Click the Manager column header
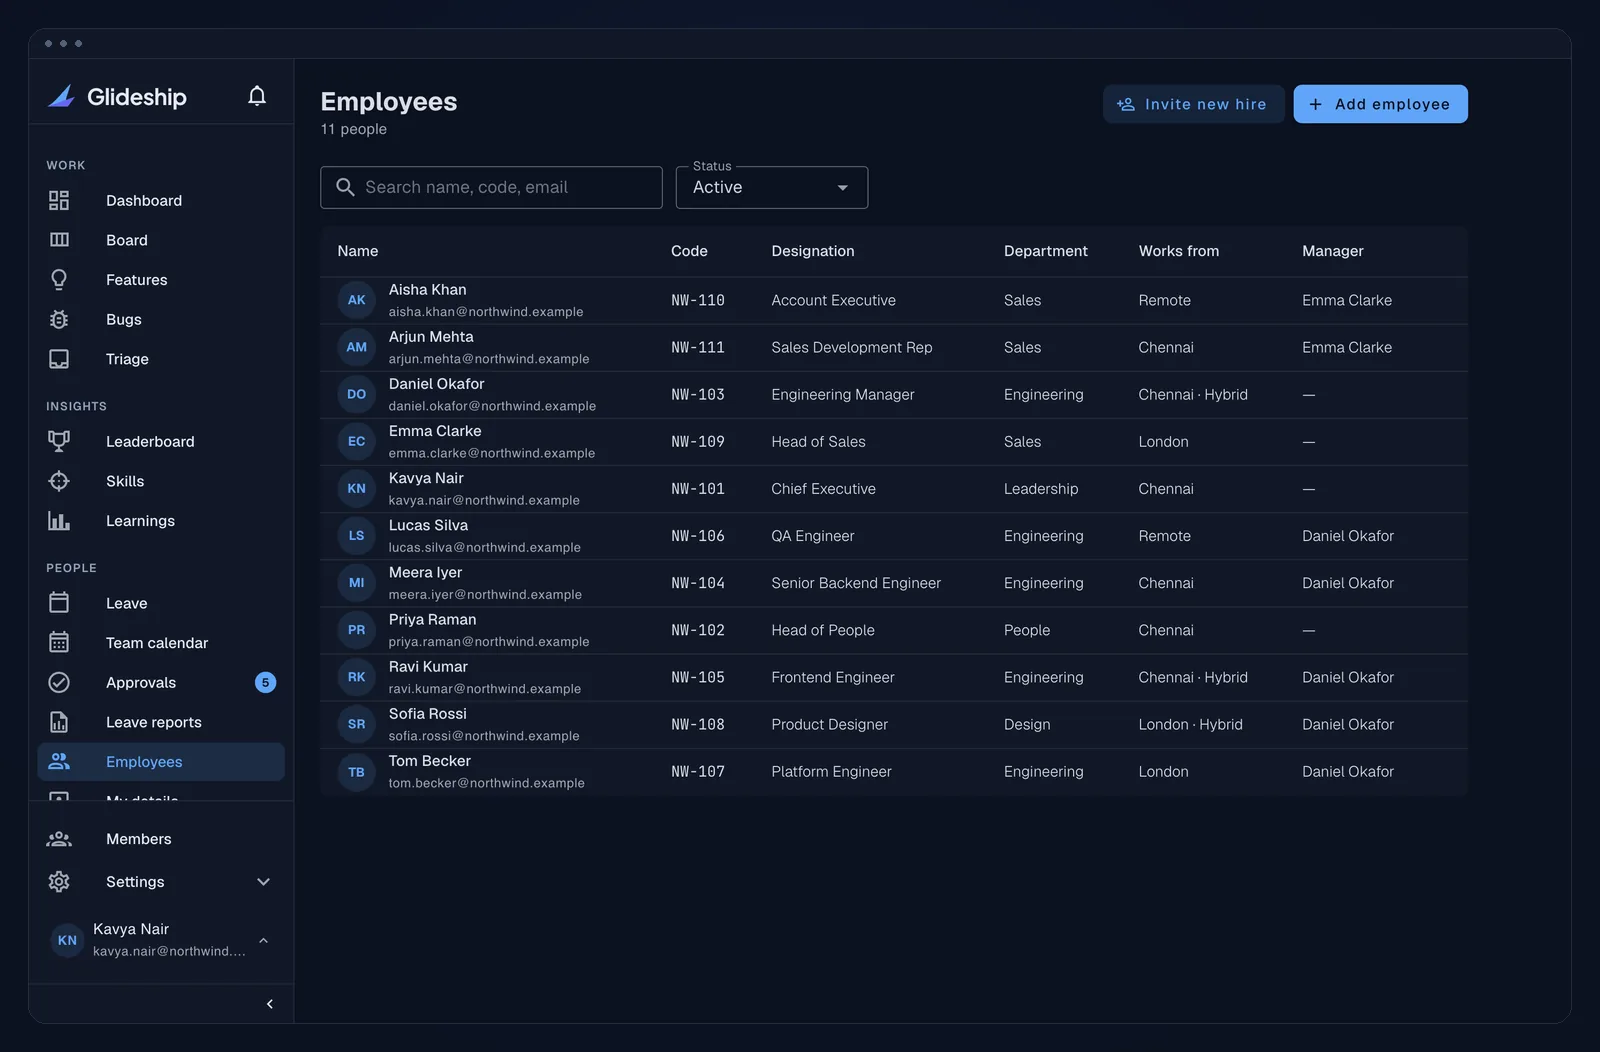 tap(1333, 251)
